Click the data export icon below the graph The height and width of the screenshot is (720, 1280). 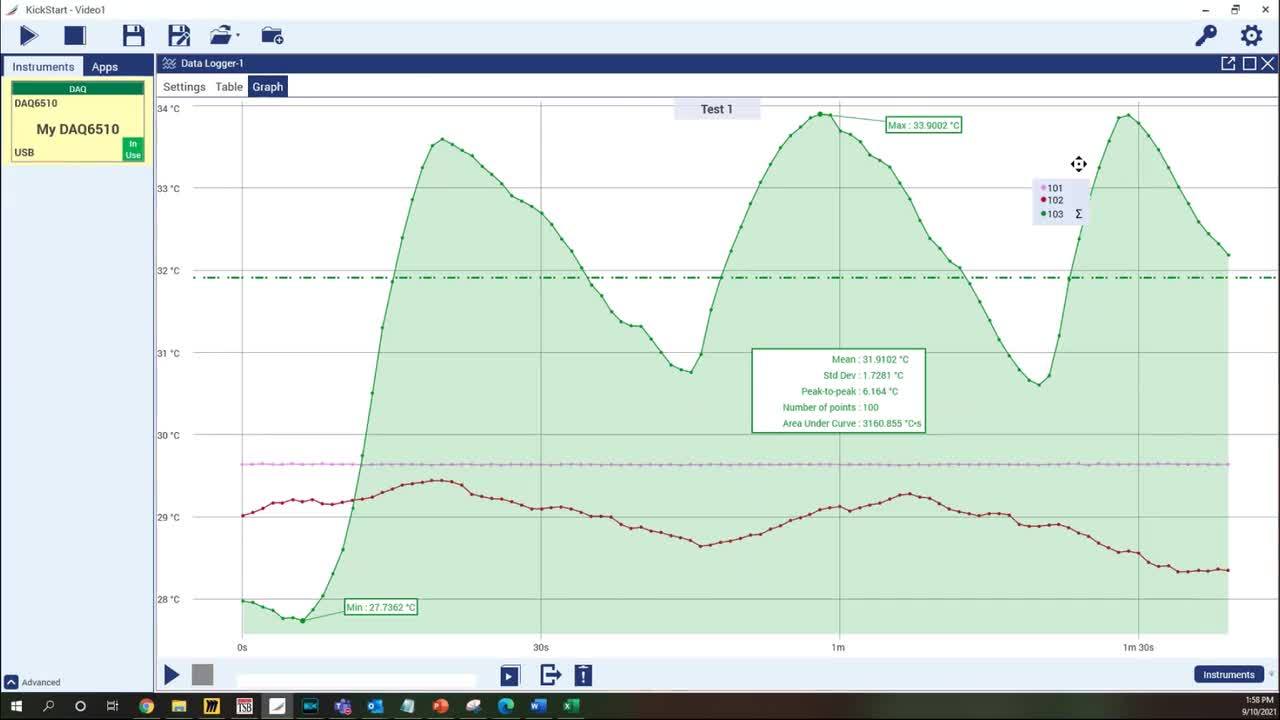tap(550, 675)
